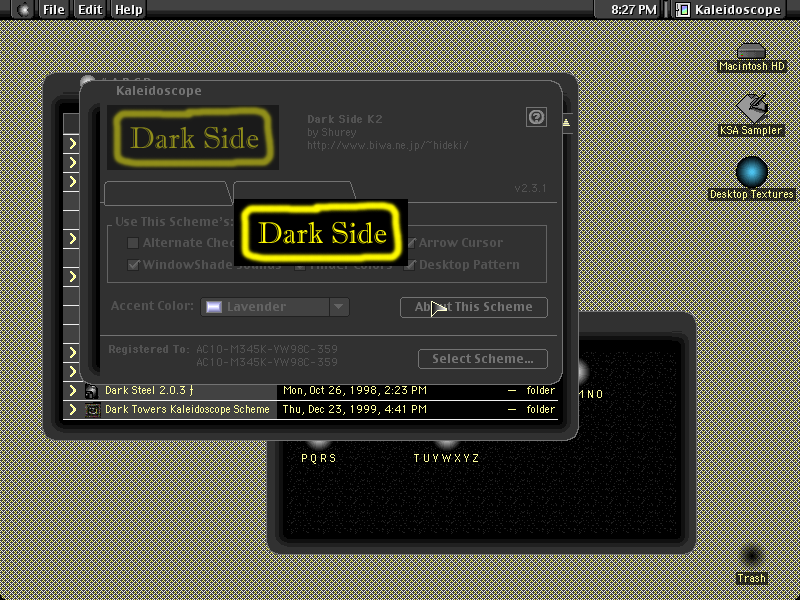Click the sort-order triangle in list window
The width and height of the screenshot is (800, 600).
(x=566, y=122)
